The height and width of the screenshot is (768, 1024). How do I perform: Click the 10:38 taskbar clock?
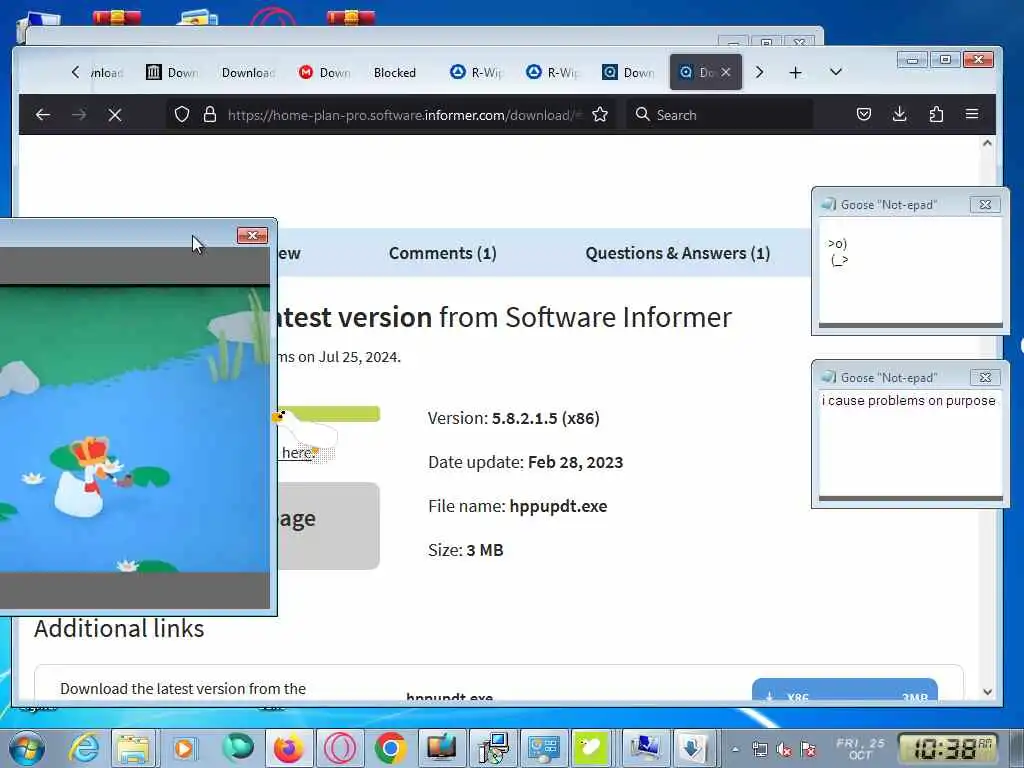pos(949,749)
